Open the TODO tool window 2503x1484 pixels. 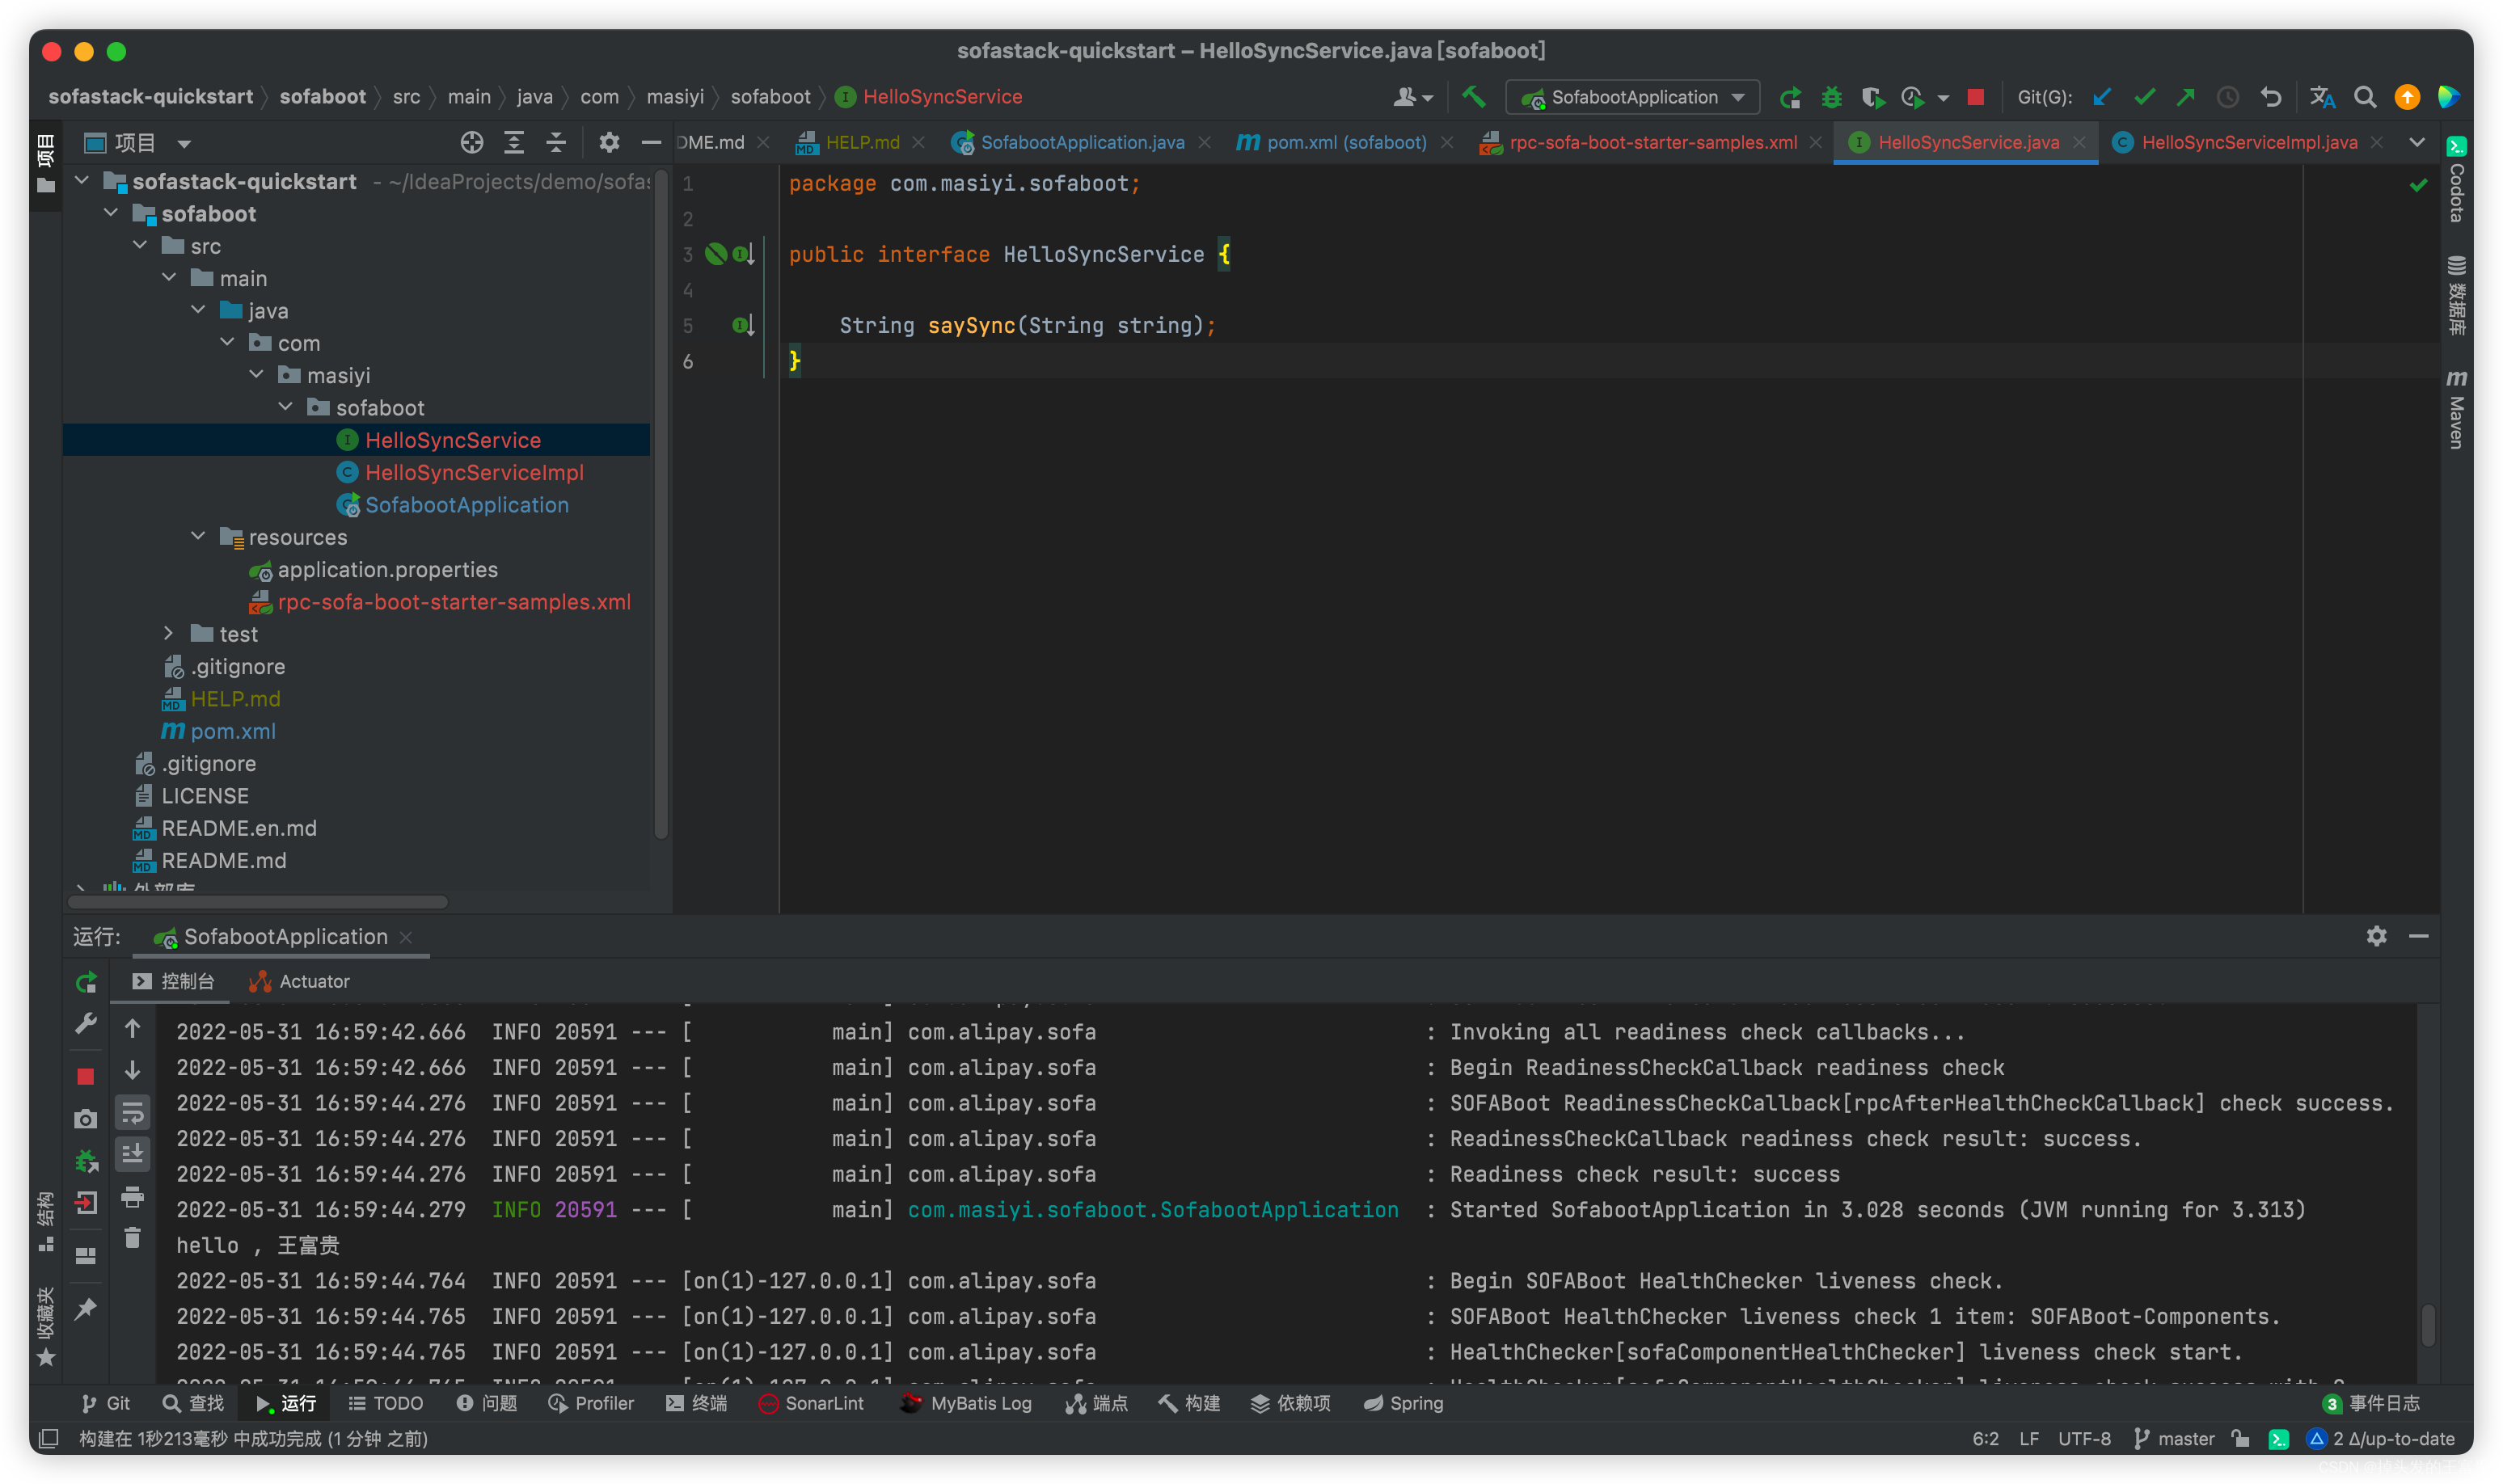pyautogui.click(x=386, y=1402)
